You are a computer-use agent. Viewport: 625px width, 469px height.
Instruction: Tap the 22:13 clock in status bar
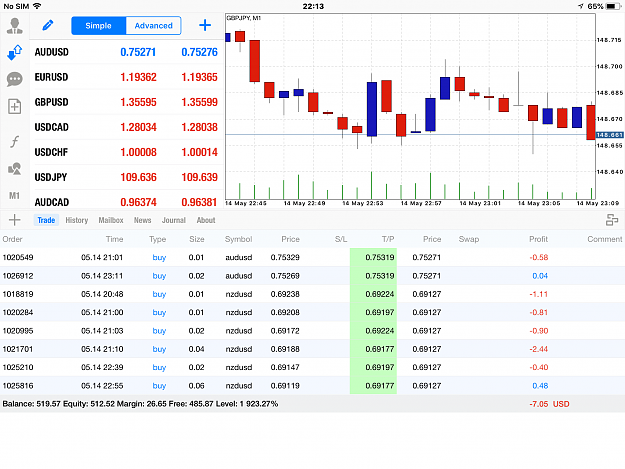point(313,6)
